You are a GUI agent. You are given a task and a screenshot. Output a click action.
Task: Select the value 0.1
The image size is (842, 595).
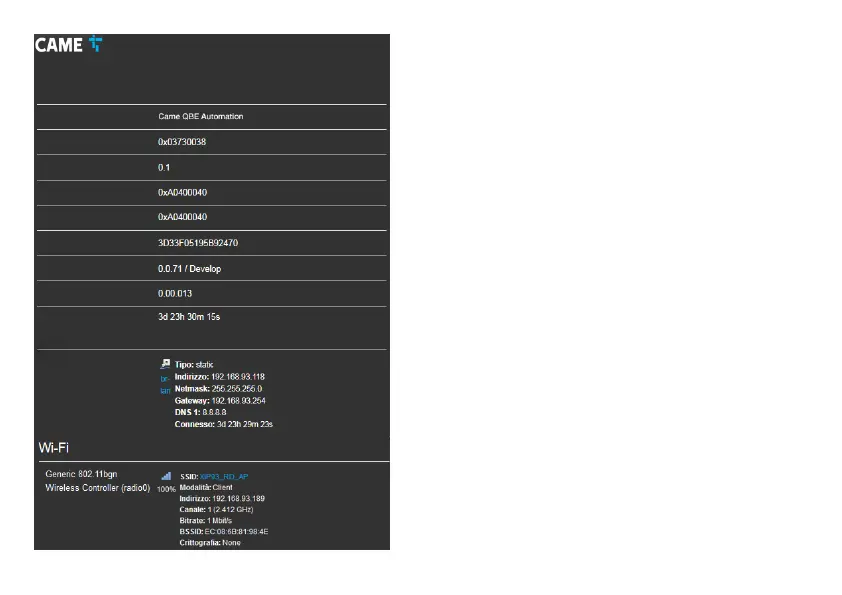164,168
